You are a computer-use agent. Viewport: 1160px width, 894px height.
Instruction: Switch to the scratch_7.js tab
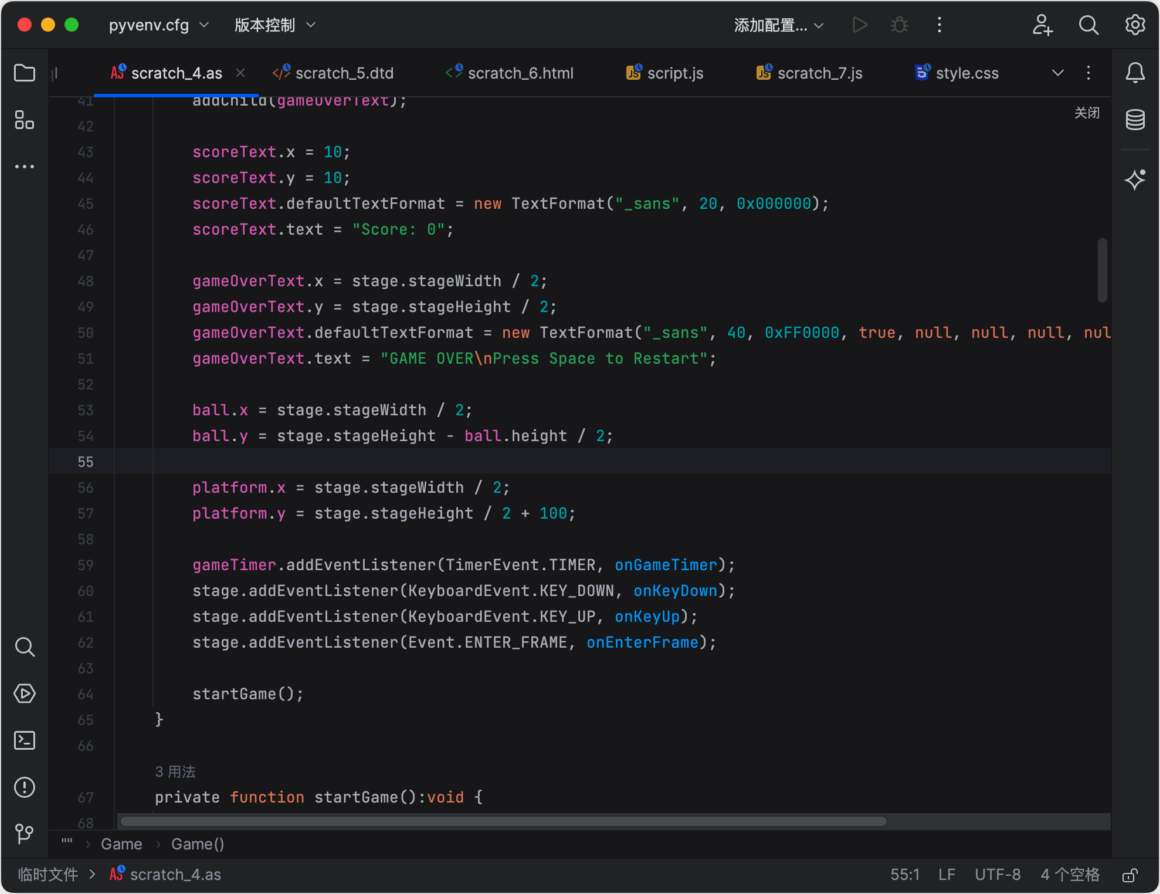(809, 73)
